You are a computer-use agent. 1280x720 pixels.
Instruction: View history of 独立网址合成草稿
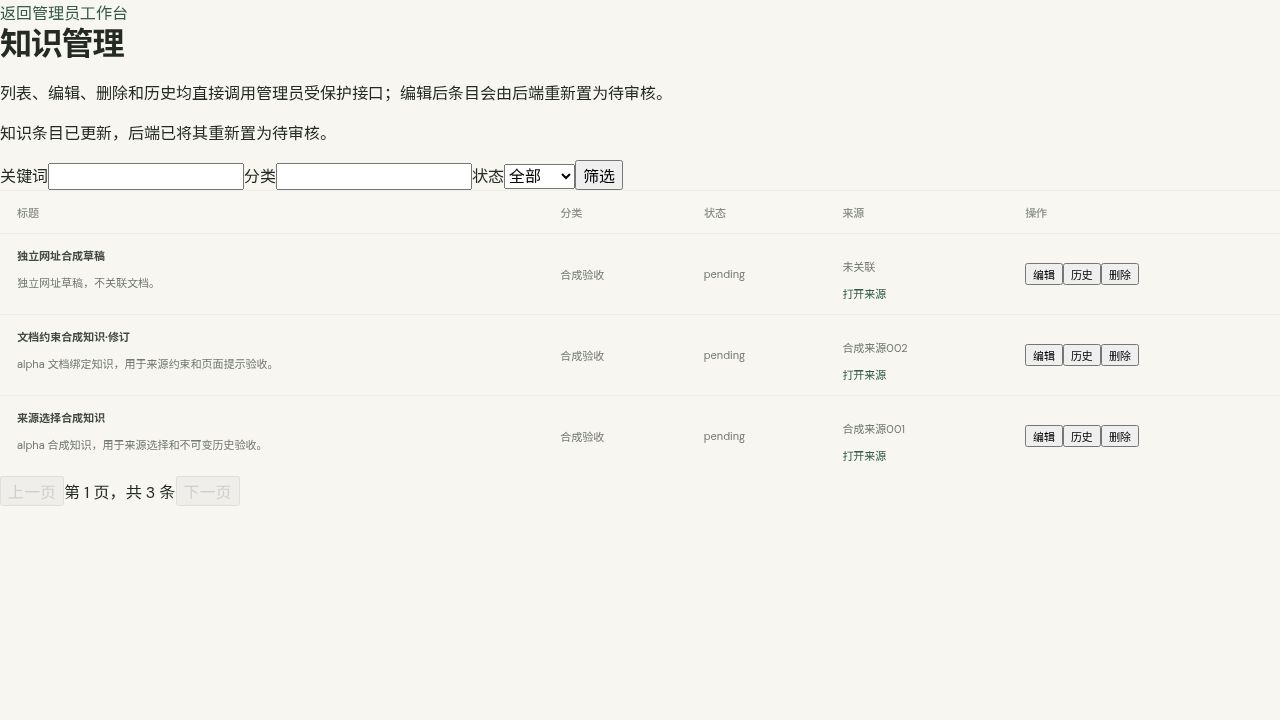coord(1082,274)
